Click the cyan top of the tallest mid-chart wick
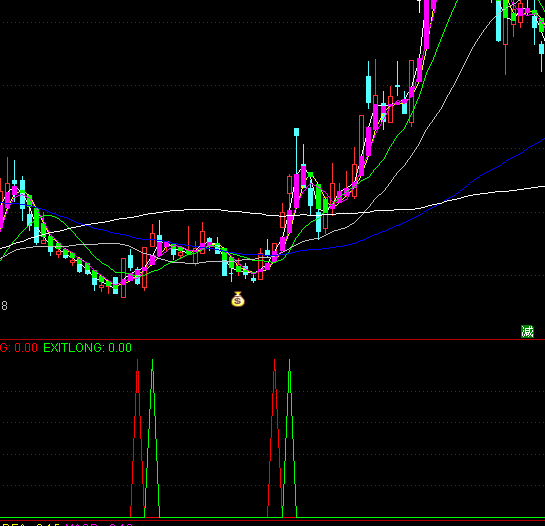545x526 pixels. 296,132
